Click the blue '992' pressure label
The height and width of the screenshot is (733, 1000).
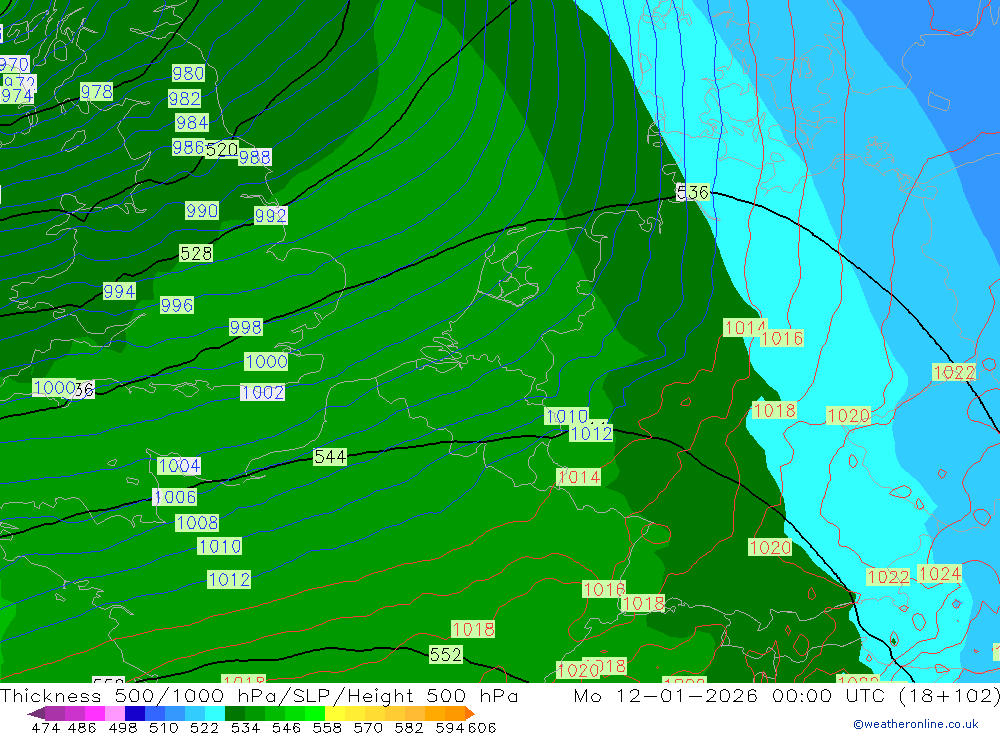tap(270, 216)
